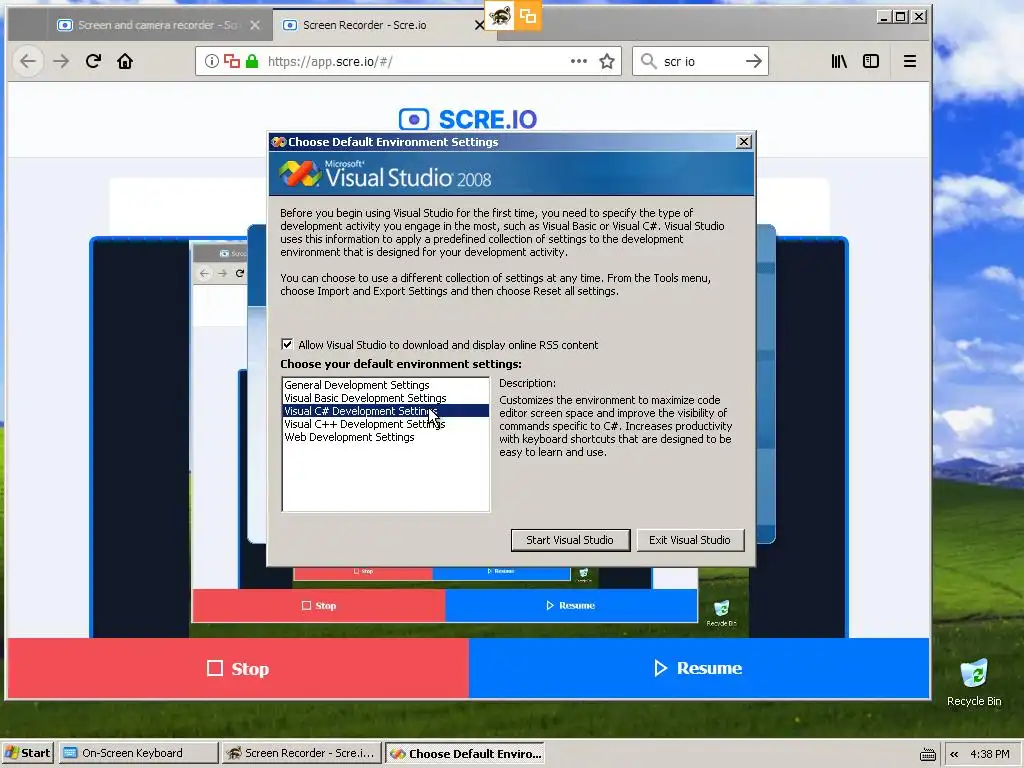Submit the search with the arrow icon
The height and width of the screenshot is (768, 1024).
click(x=754, y=61)
